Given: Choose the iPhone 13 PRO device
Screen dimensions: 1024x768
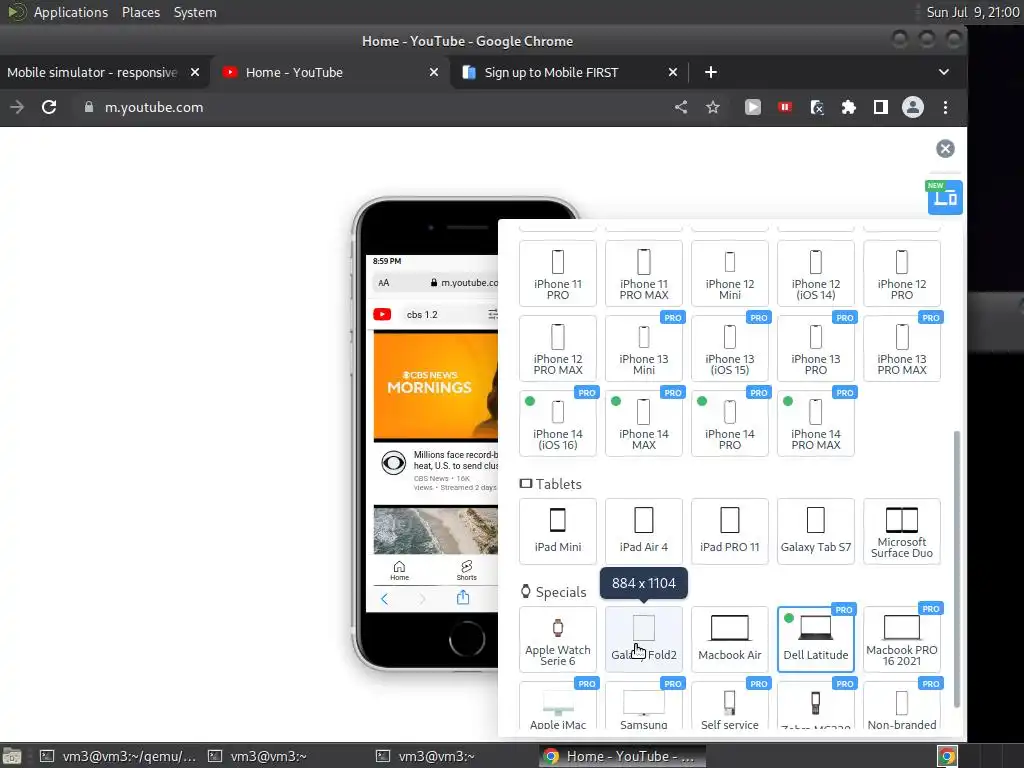Looking at the screenshot, I should pyautogui.click(x=816, y=349).
